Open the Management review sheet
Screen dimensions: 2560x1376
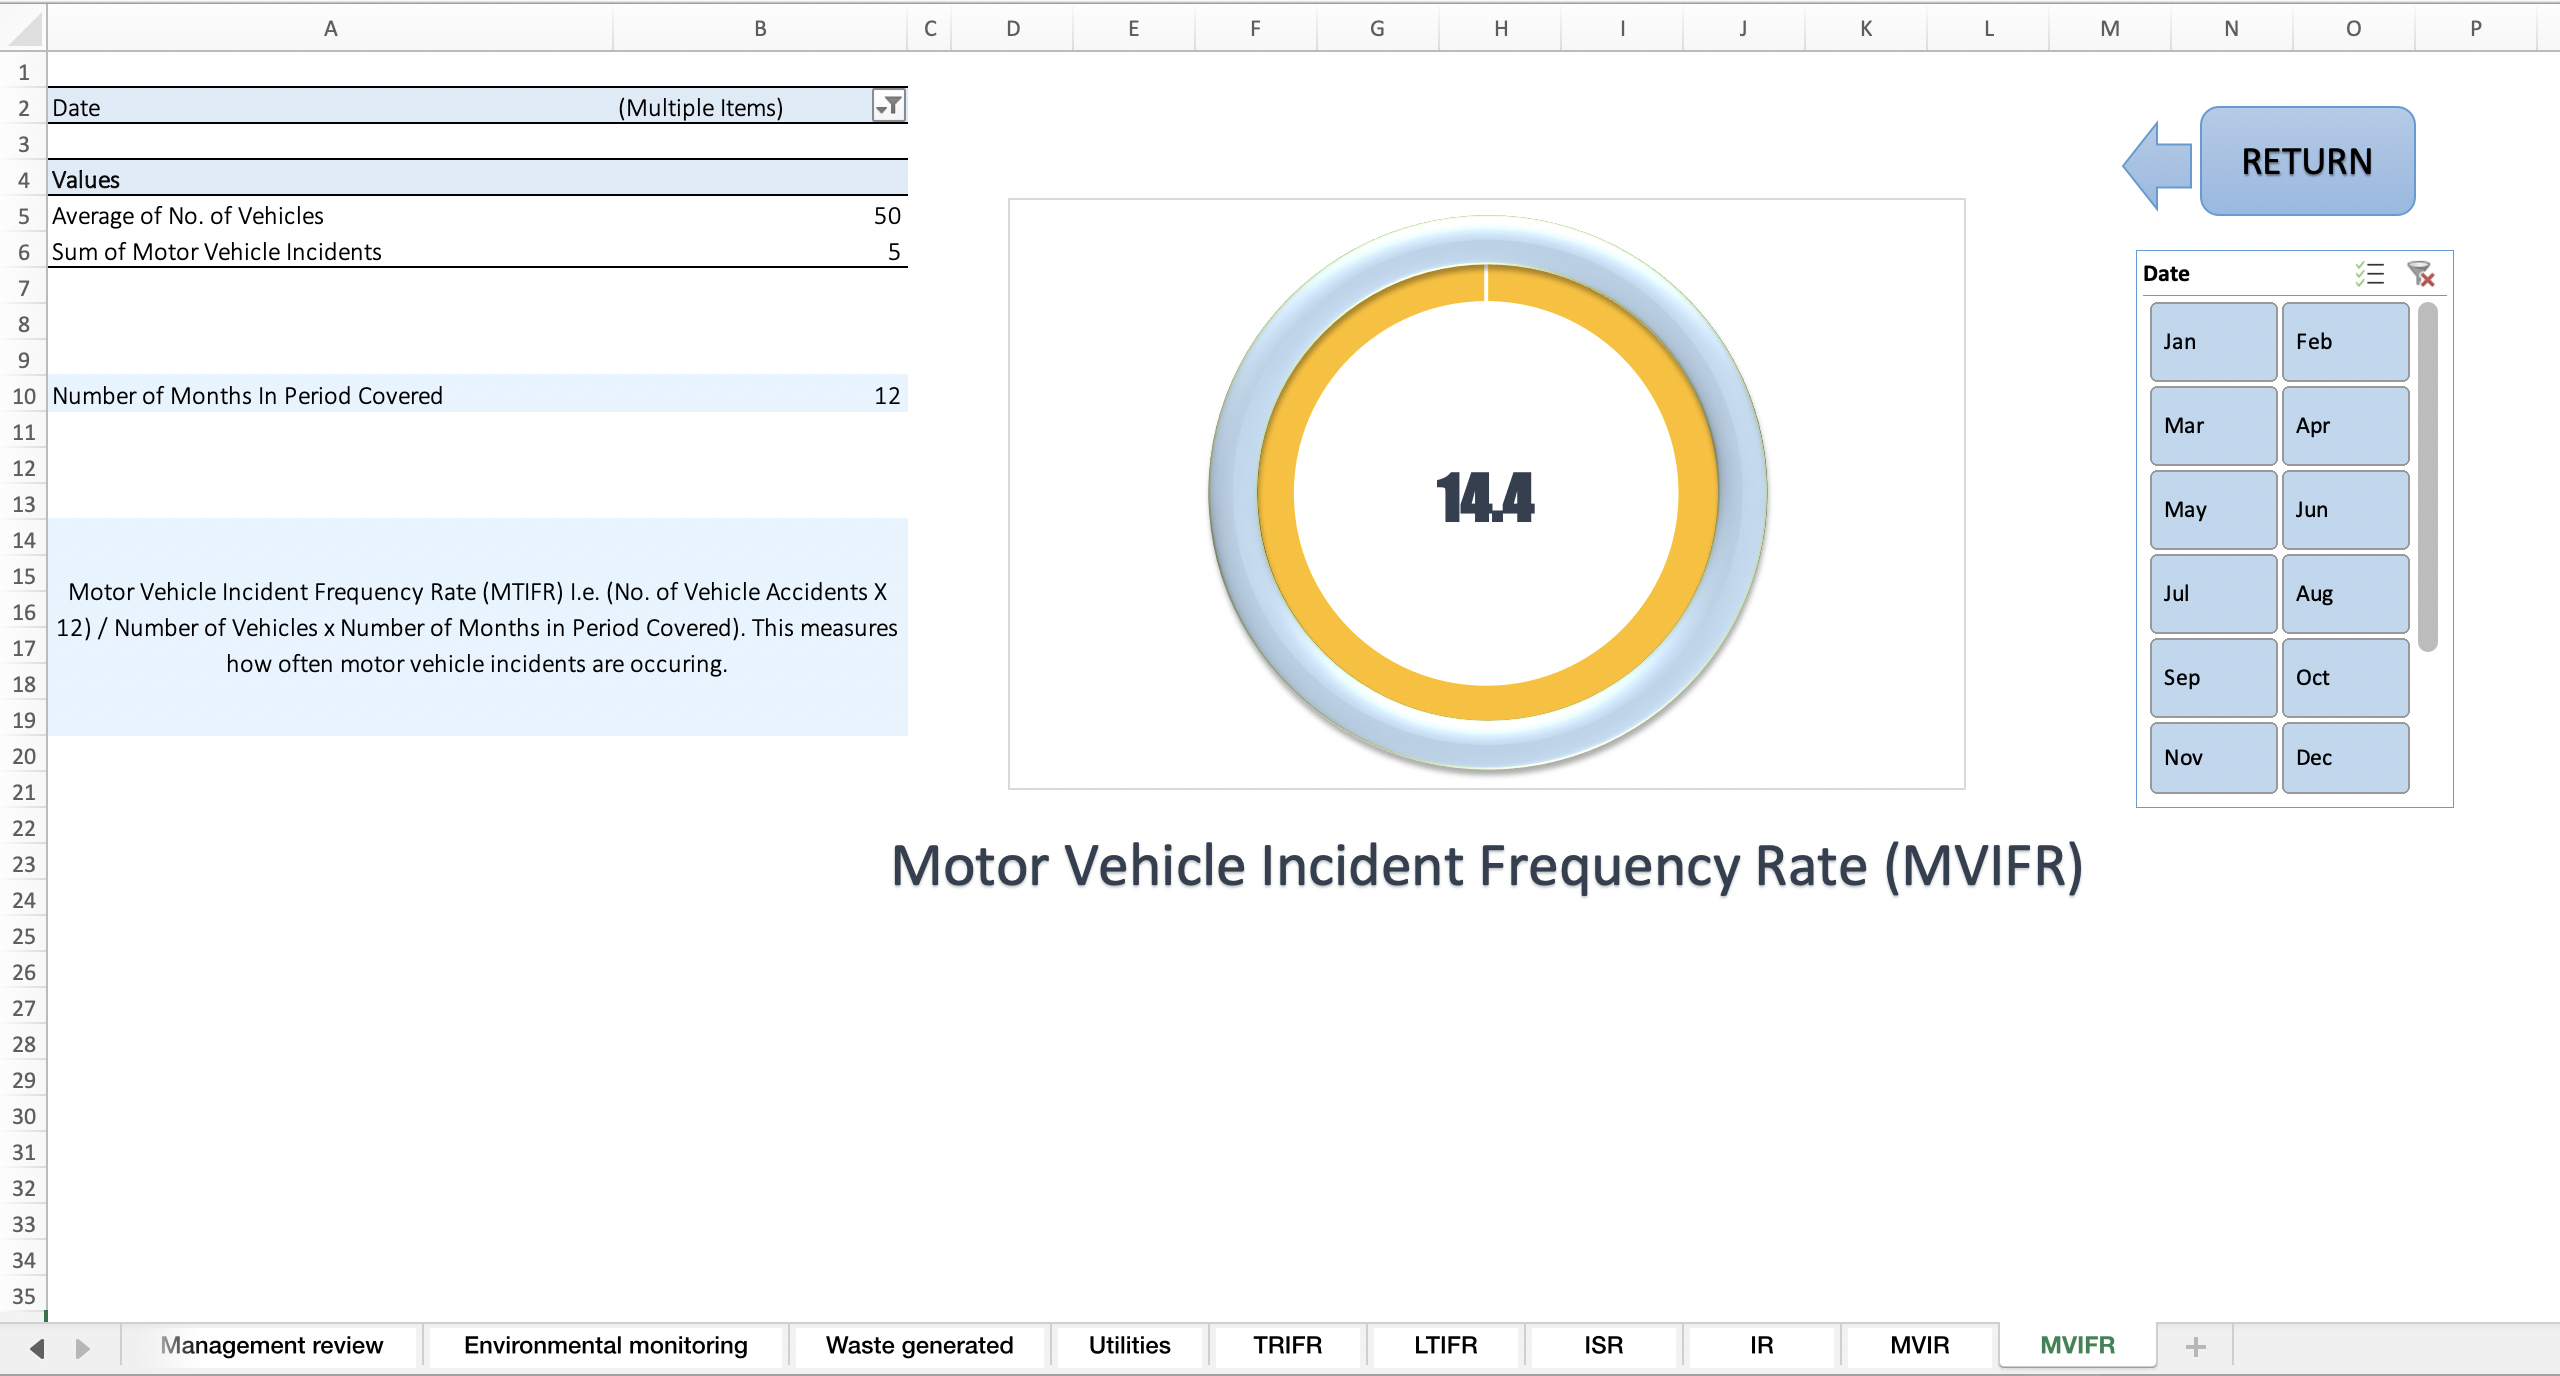click(273, 1345)
